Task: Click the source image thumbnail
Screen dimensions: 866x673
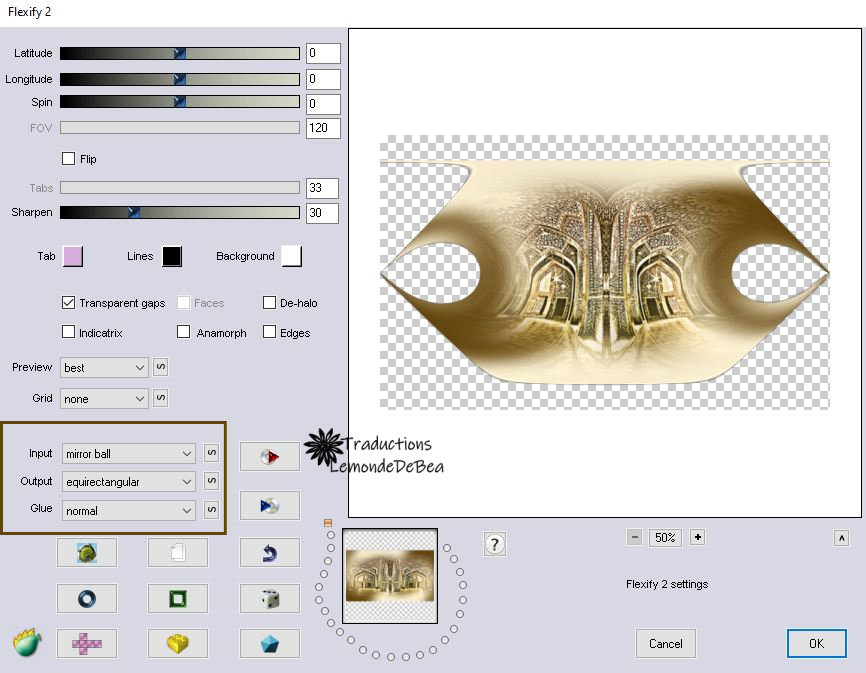Action: (390, 575)
